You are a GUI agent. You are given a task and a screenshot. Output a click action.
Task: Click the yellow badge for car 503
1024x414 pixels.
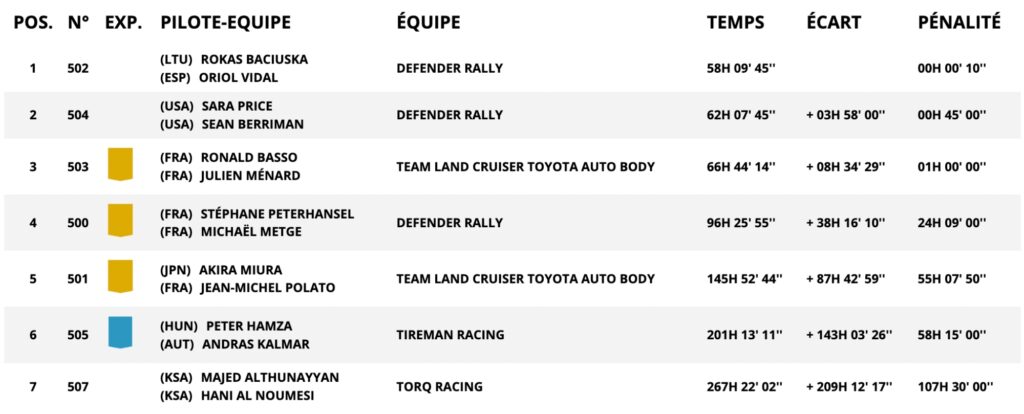point(120,164)
